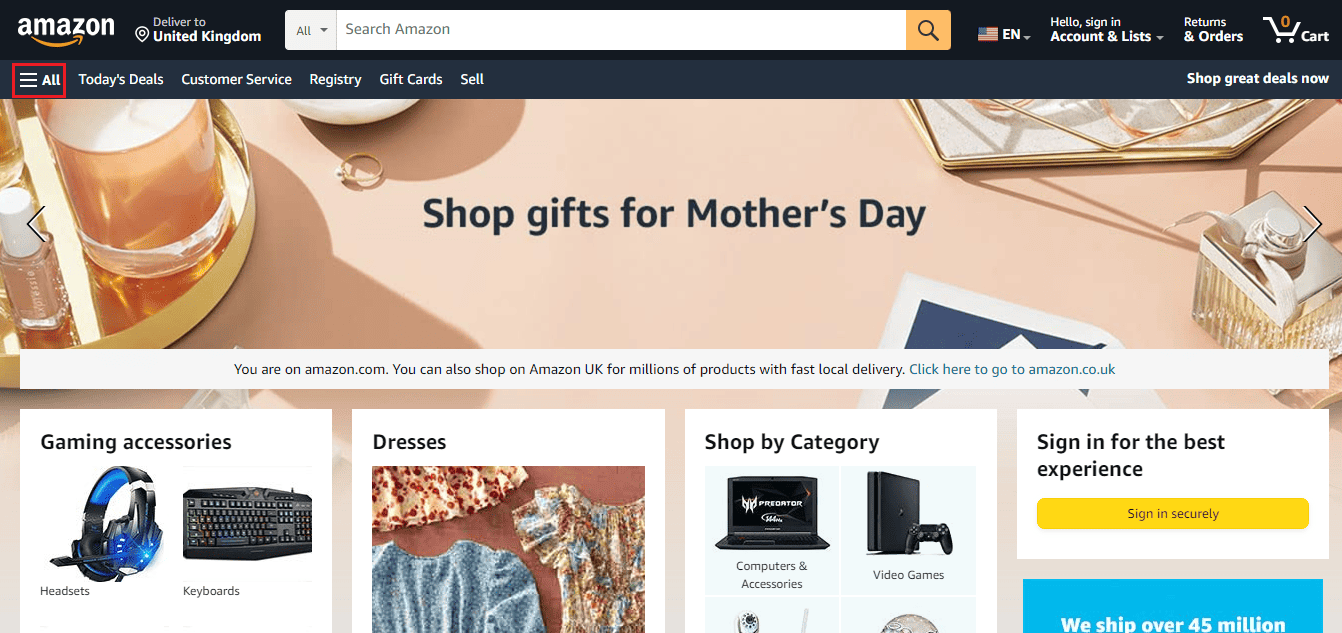The height and width of the screenshot is (633, 1342).
Task: Show the previous banner with the left arrow
Action: pos(36,225)
